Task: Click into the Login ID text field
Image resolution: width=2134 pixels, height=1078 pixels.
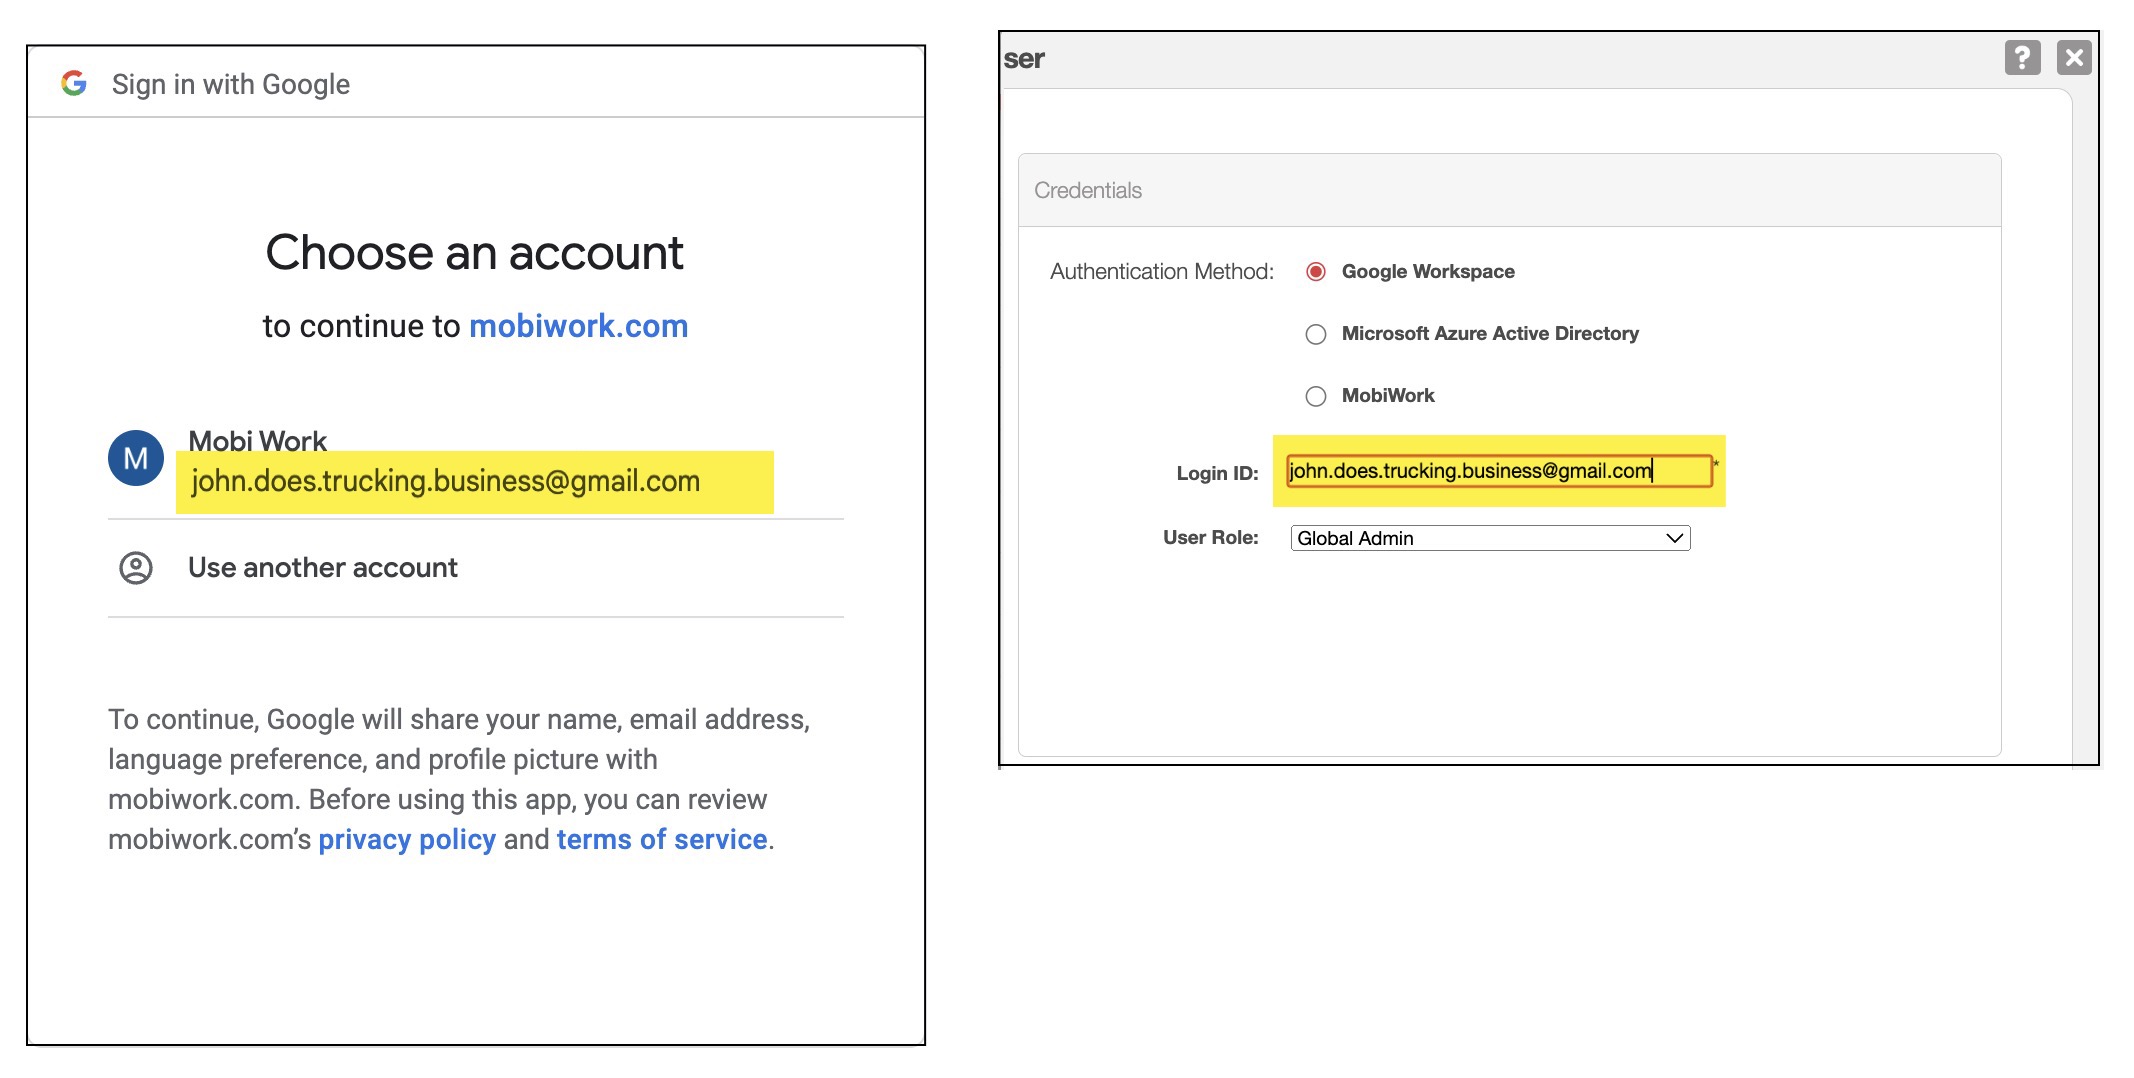Action: 1498,471
